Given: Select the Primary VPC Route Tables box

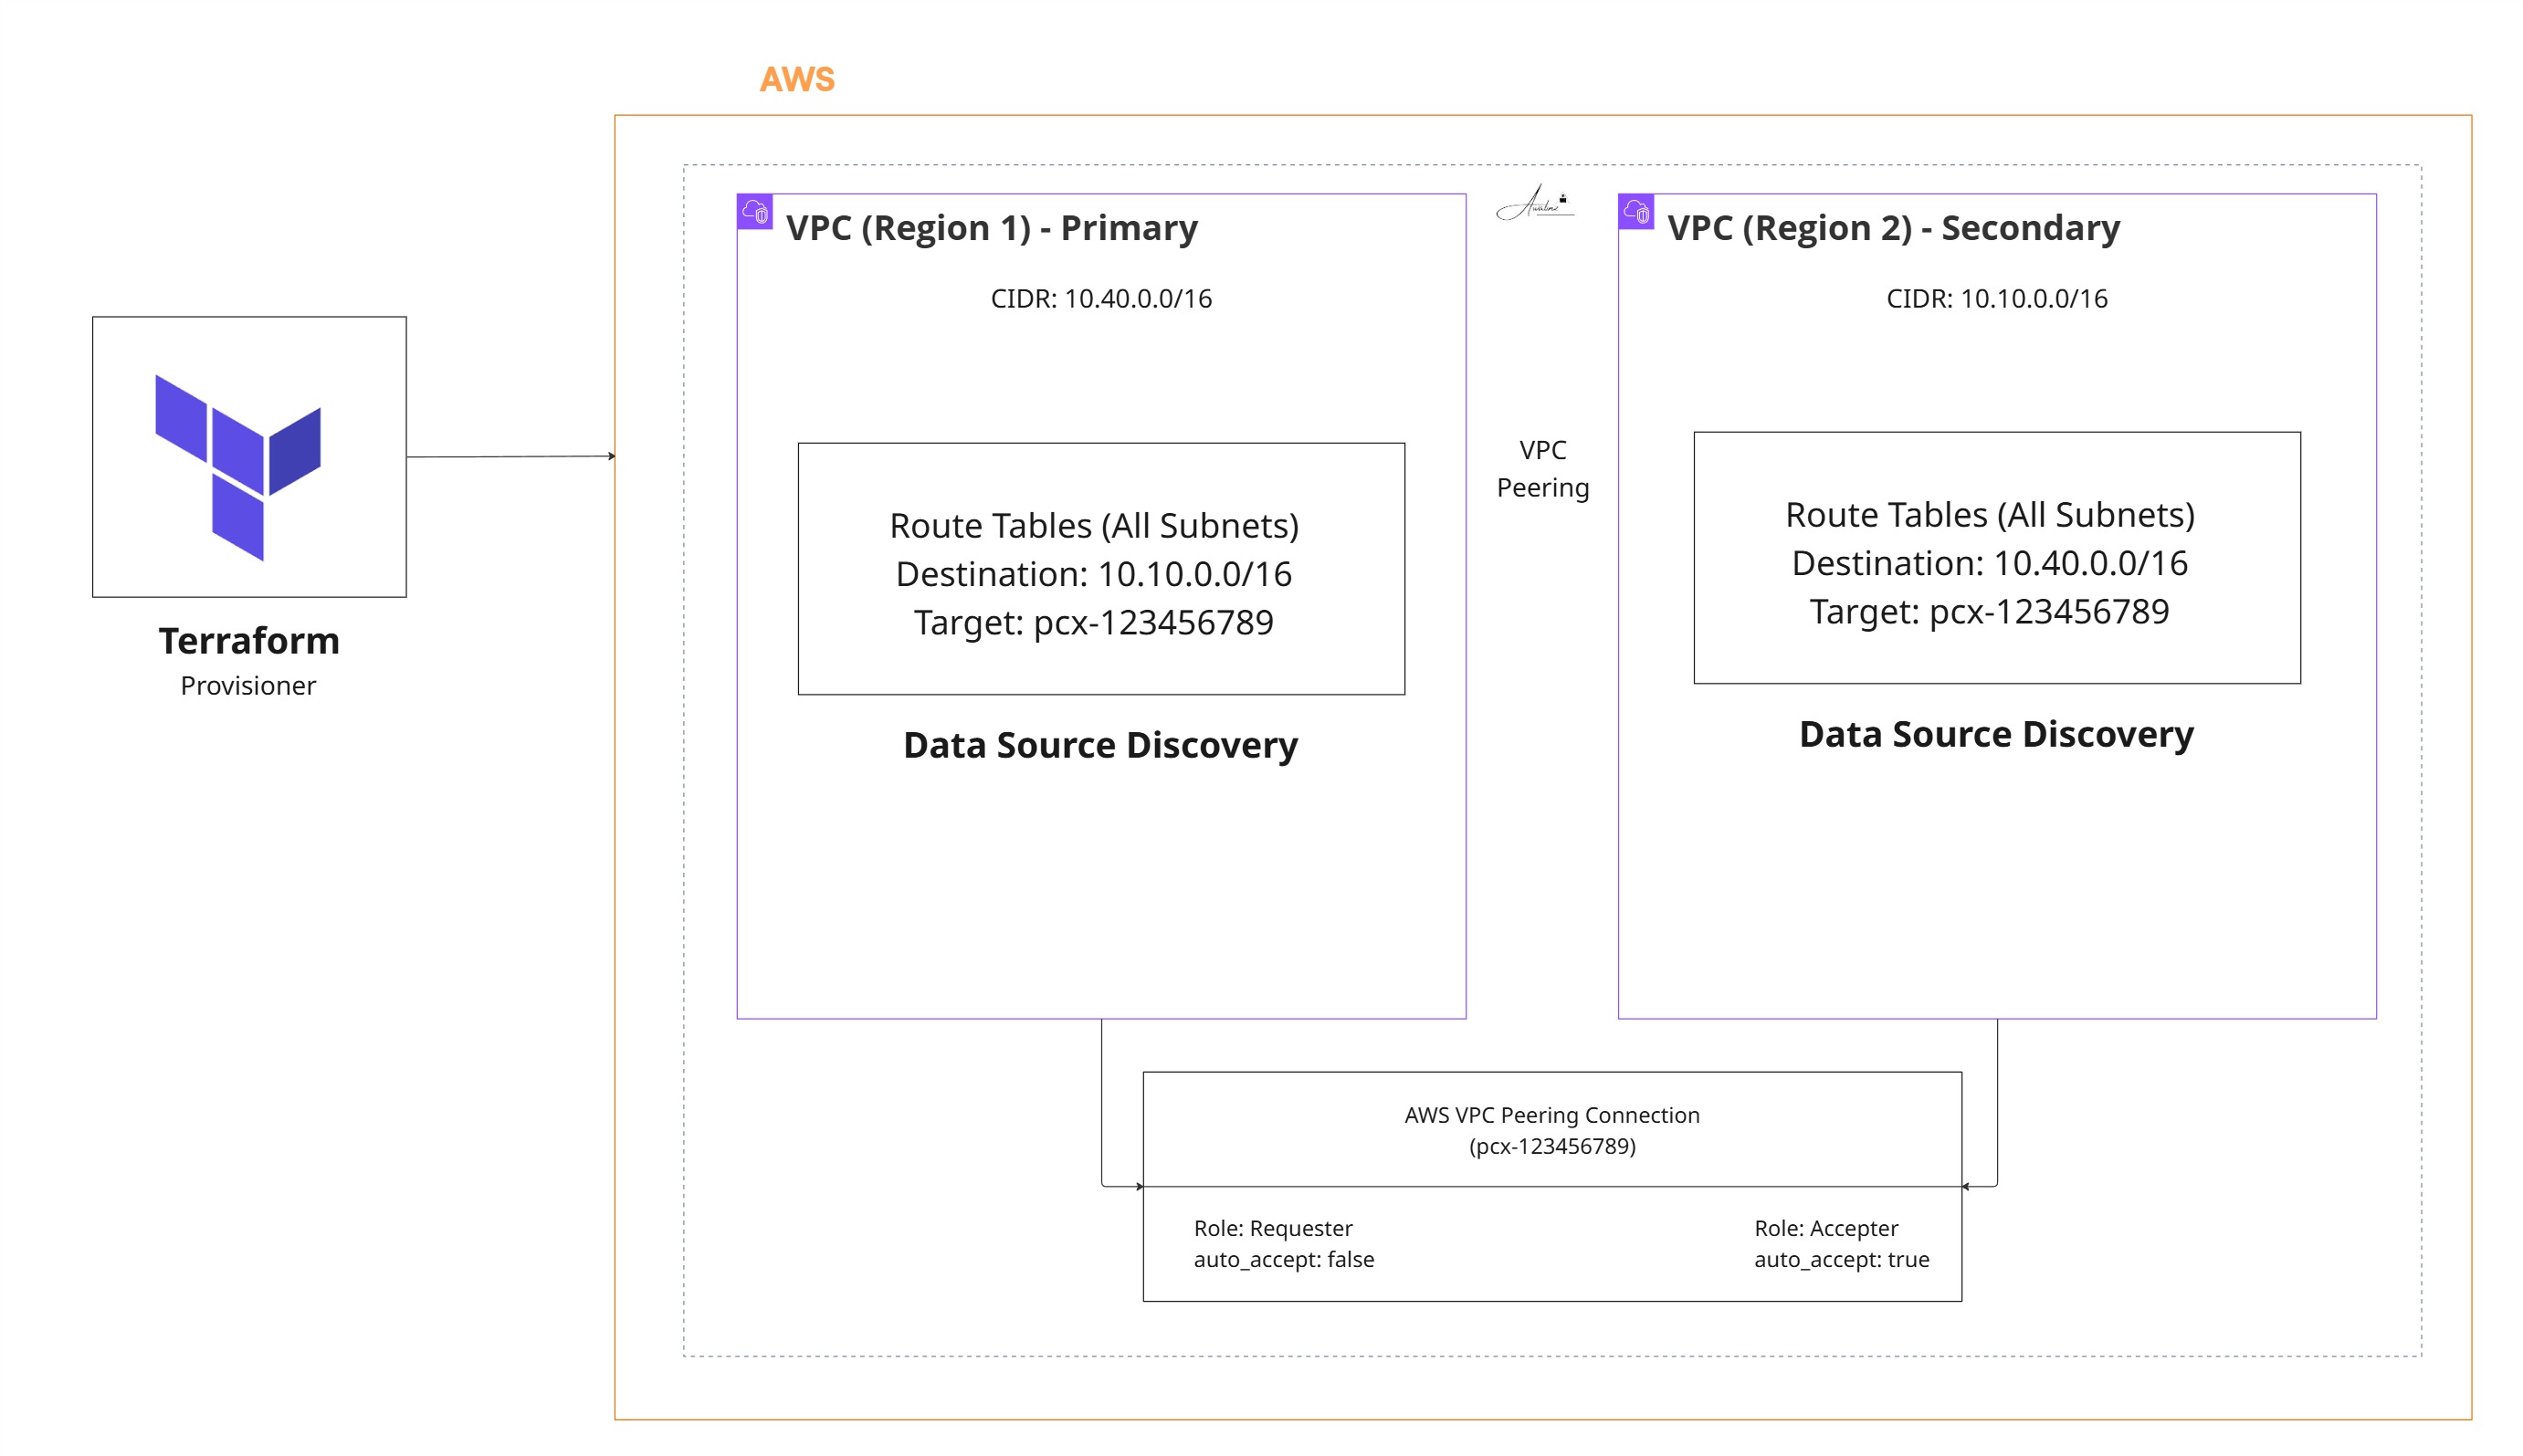Looking at the screenshot, I should (1101, 568).
